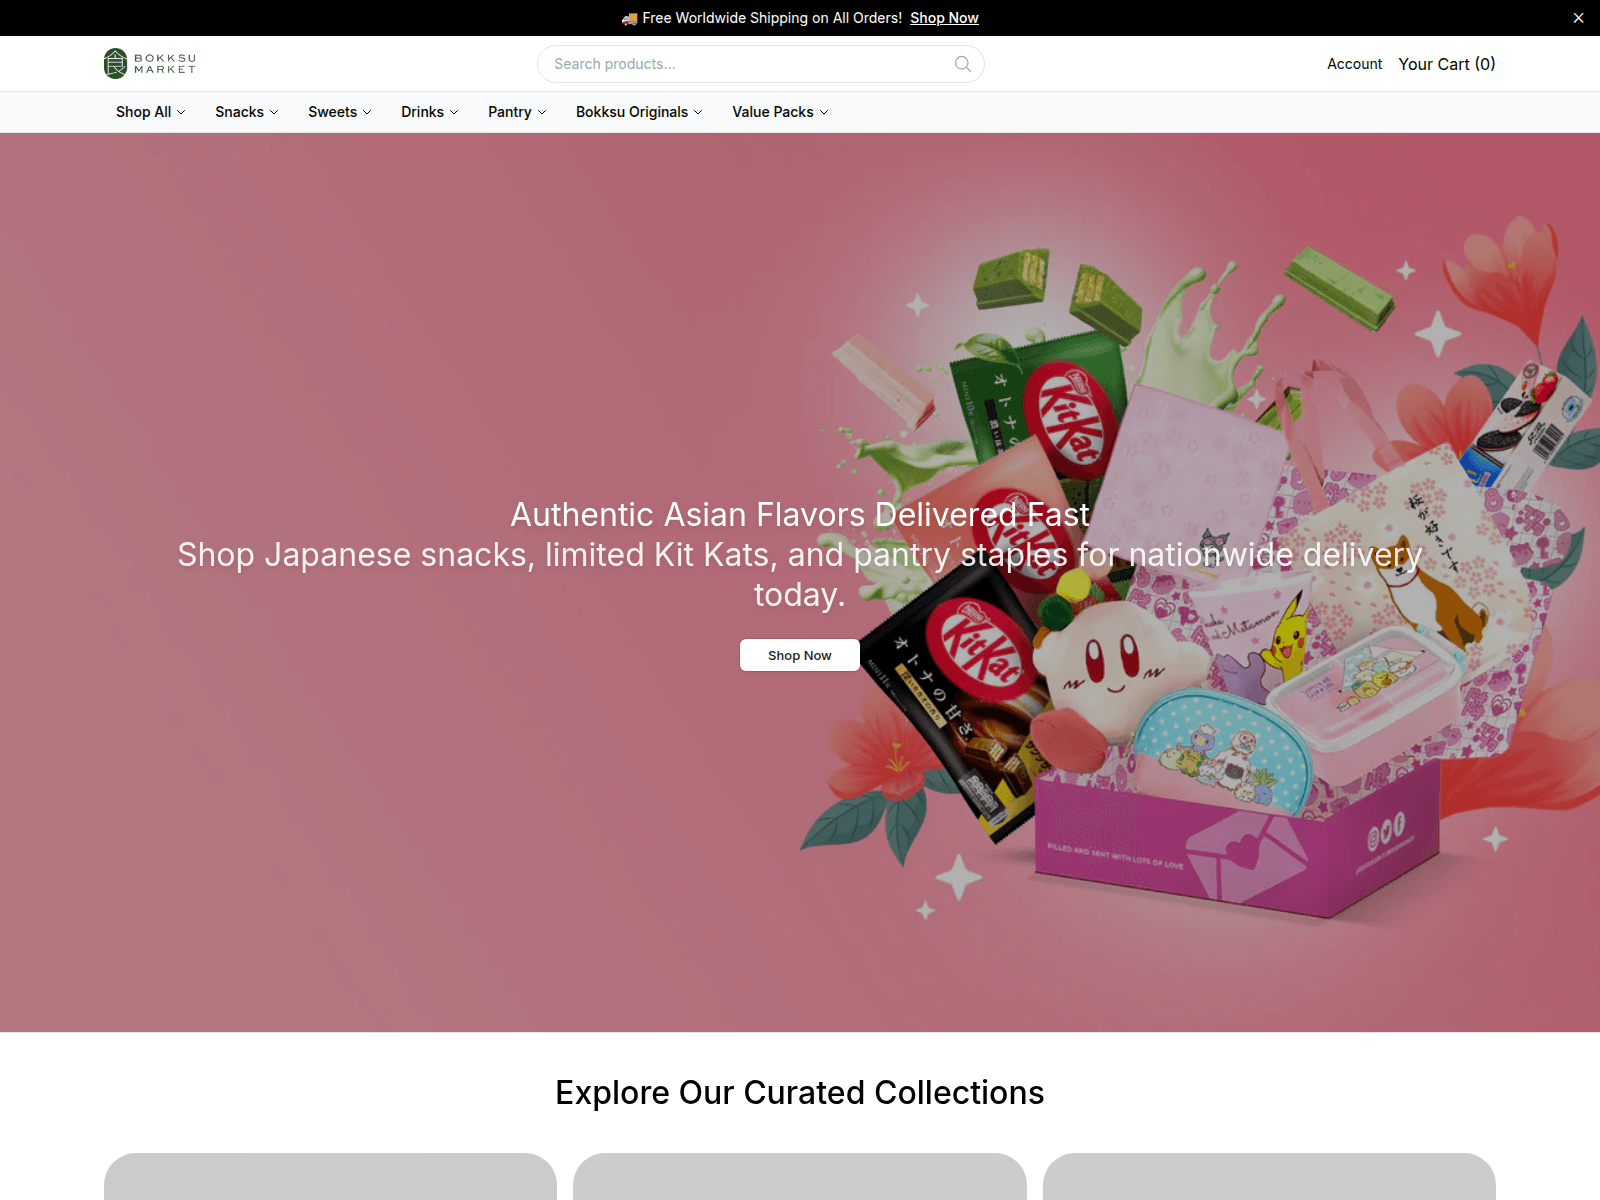Click the 'Explore Our Curated Collections' heading
The width and height of the screenshot is (1600, 1200).
(800, 1092)
